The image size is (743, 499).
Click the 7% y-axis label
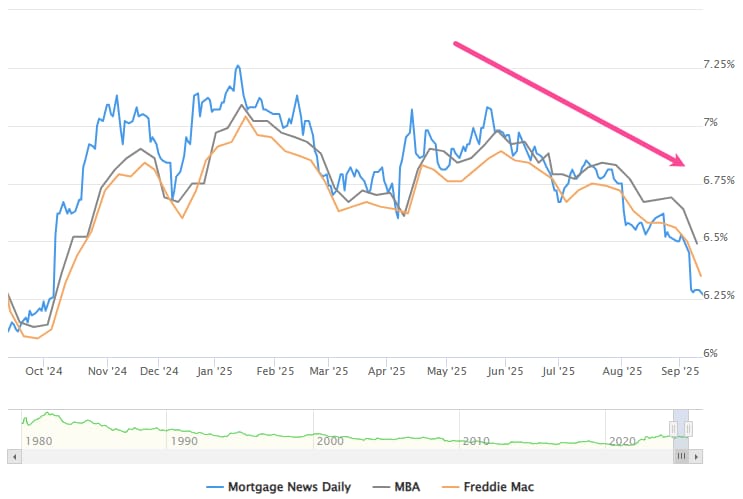pos(710,123)
